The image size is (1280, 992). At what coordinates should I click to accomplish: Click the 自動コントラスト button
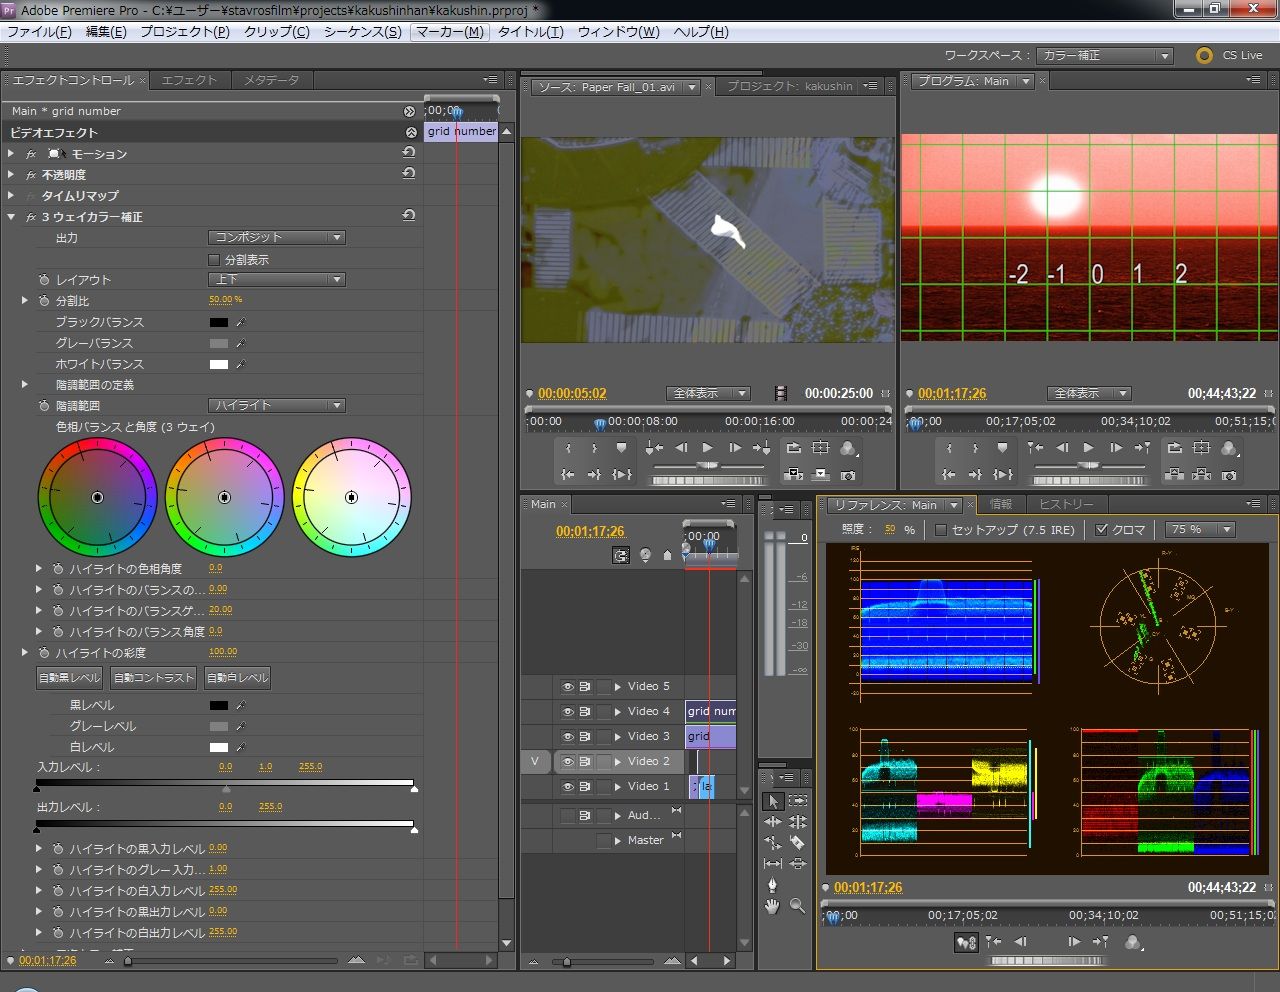coord(153,678)
